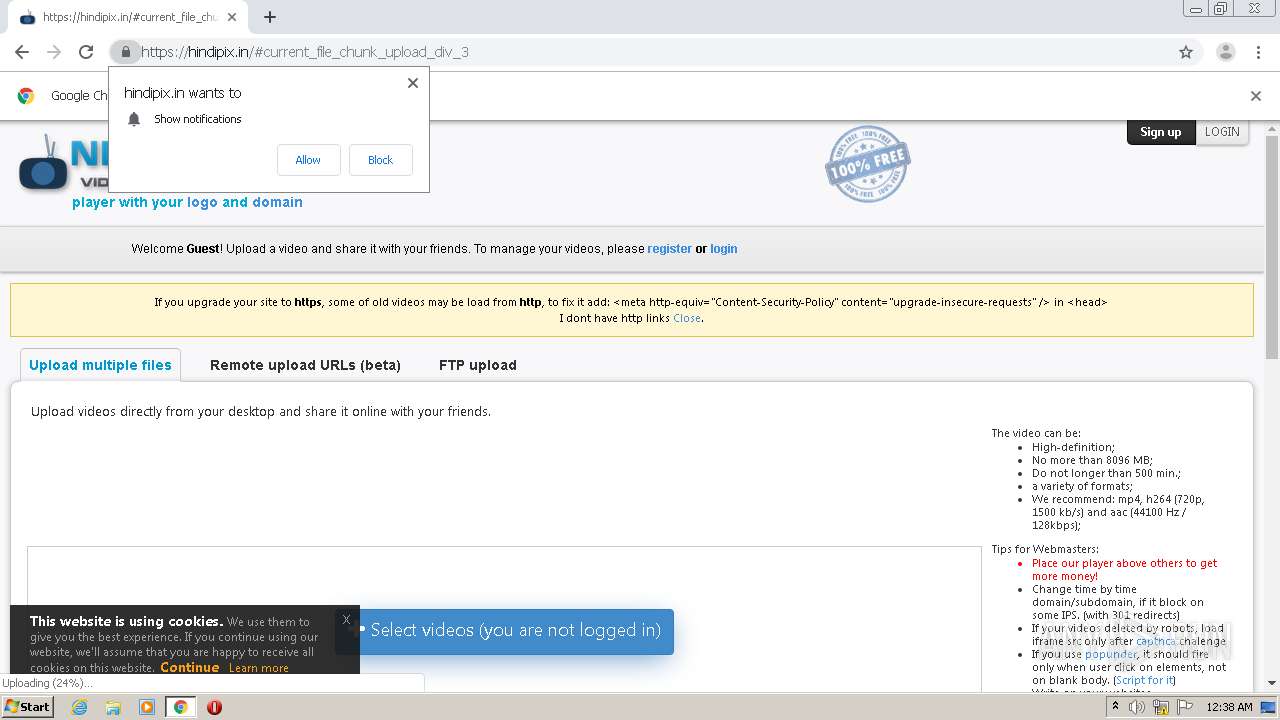This screenshot has height=720, width=1280.
Task: Switch to FTP upload tab
Action: pyautogui.click(x=478, y=365)
